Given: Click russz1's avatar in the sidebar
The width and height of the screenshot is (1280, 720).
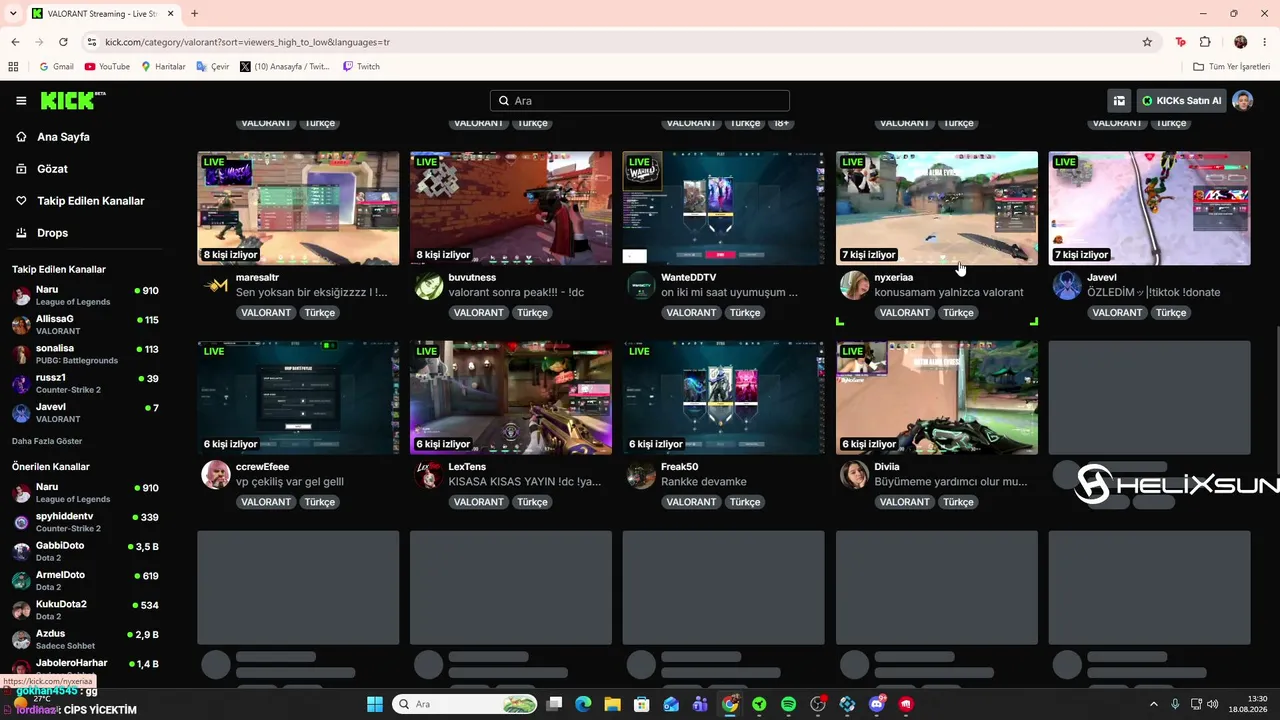Looking at the screenshot, I should point(21,384).
